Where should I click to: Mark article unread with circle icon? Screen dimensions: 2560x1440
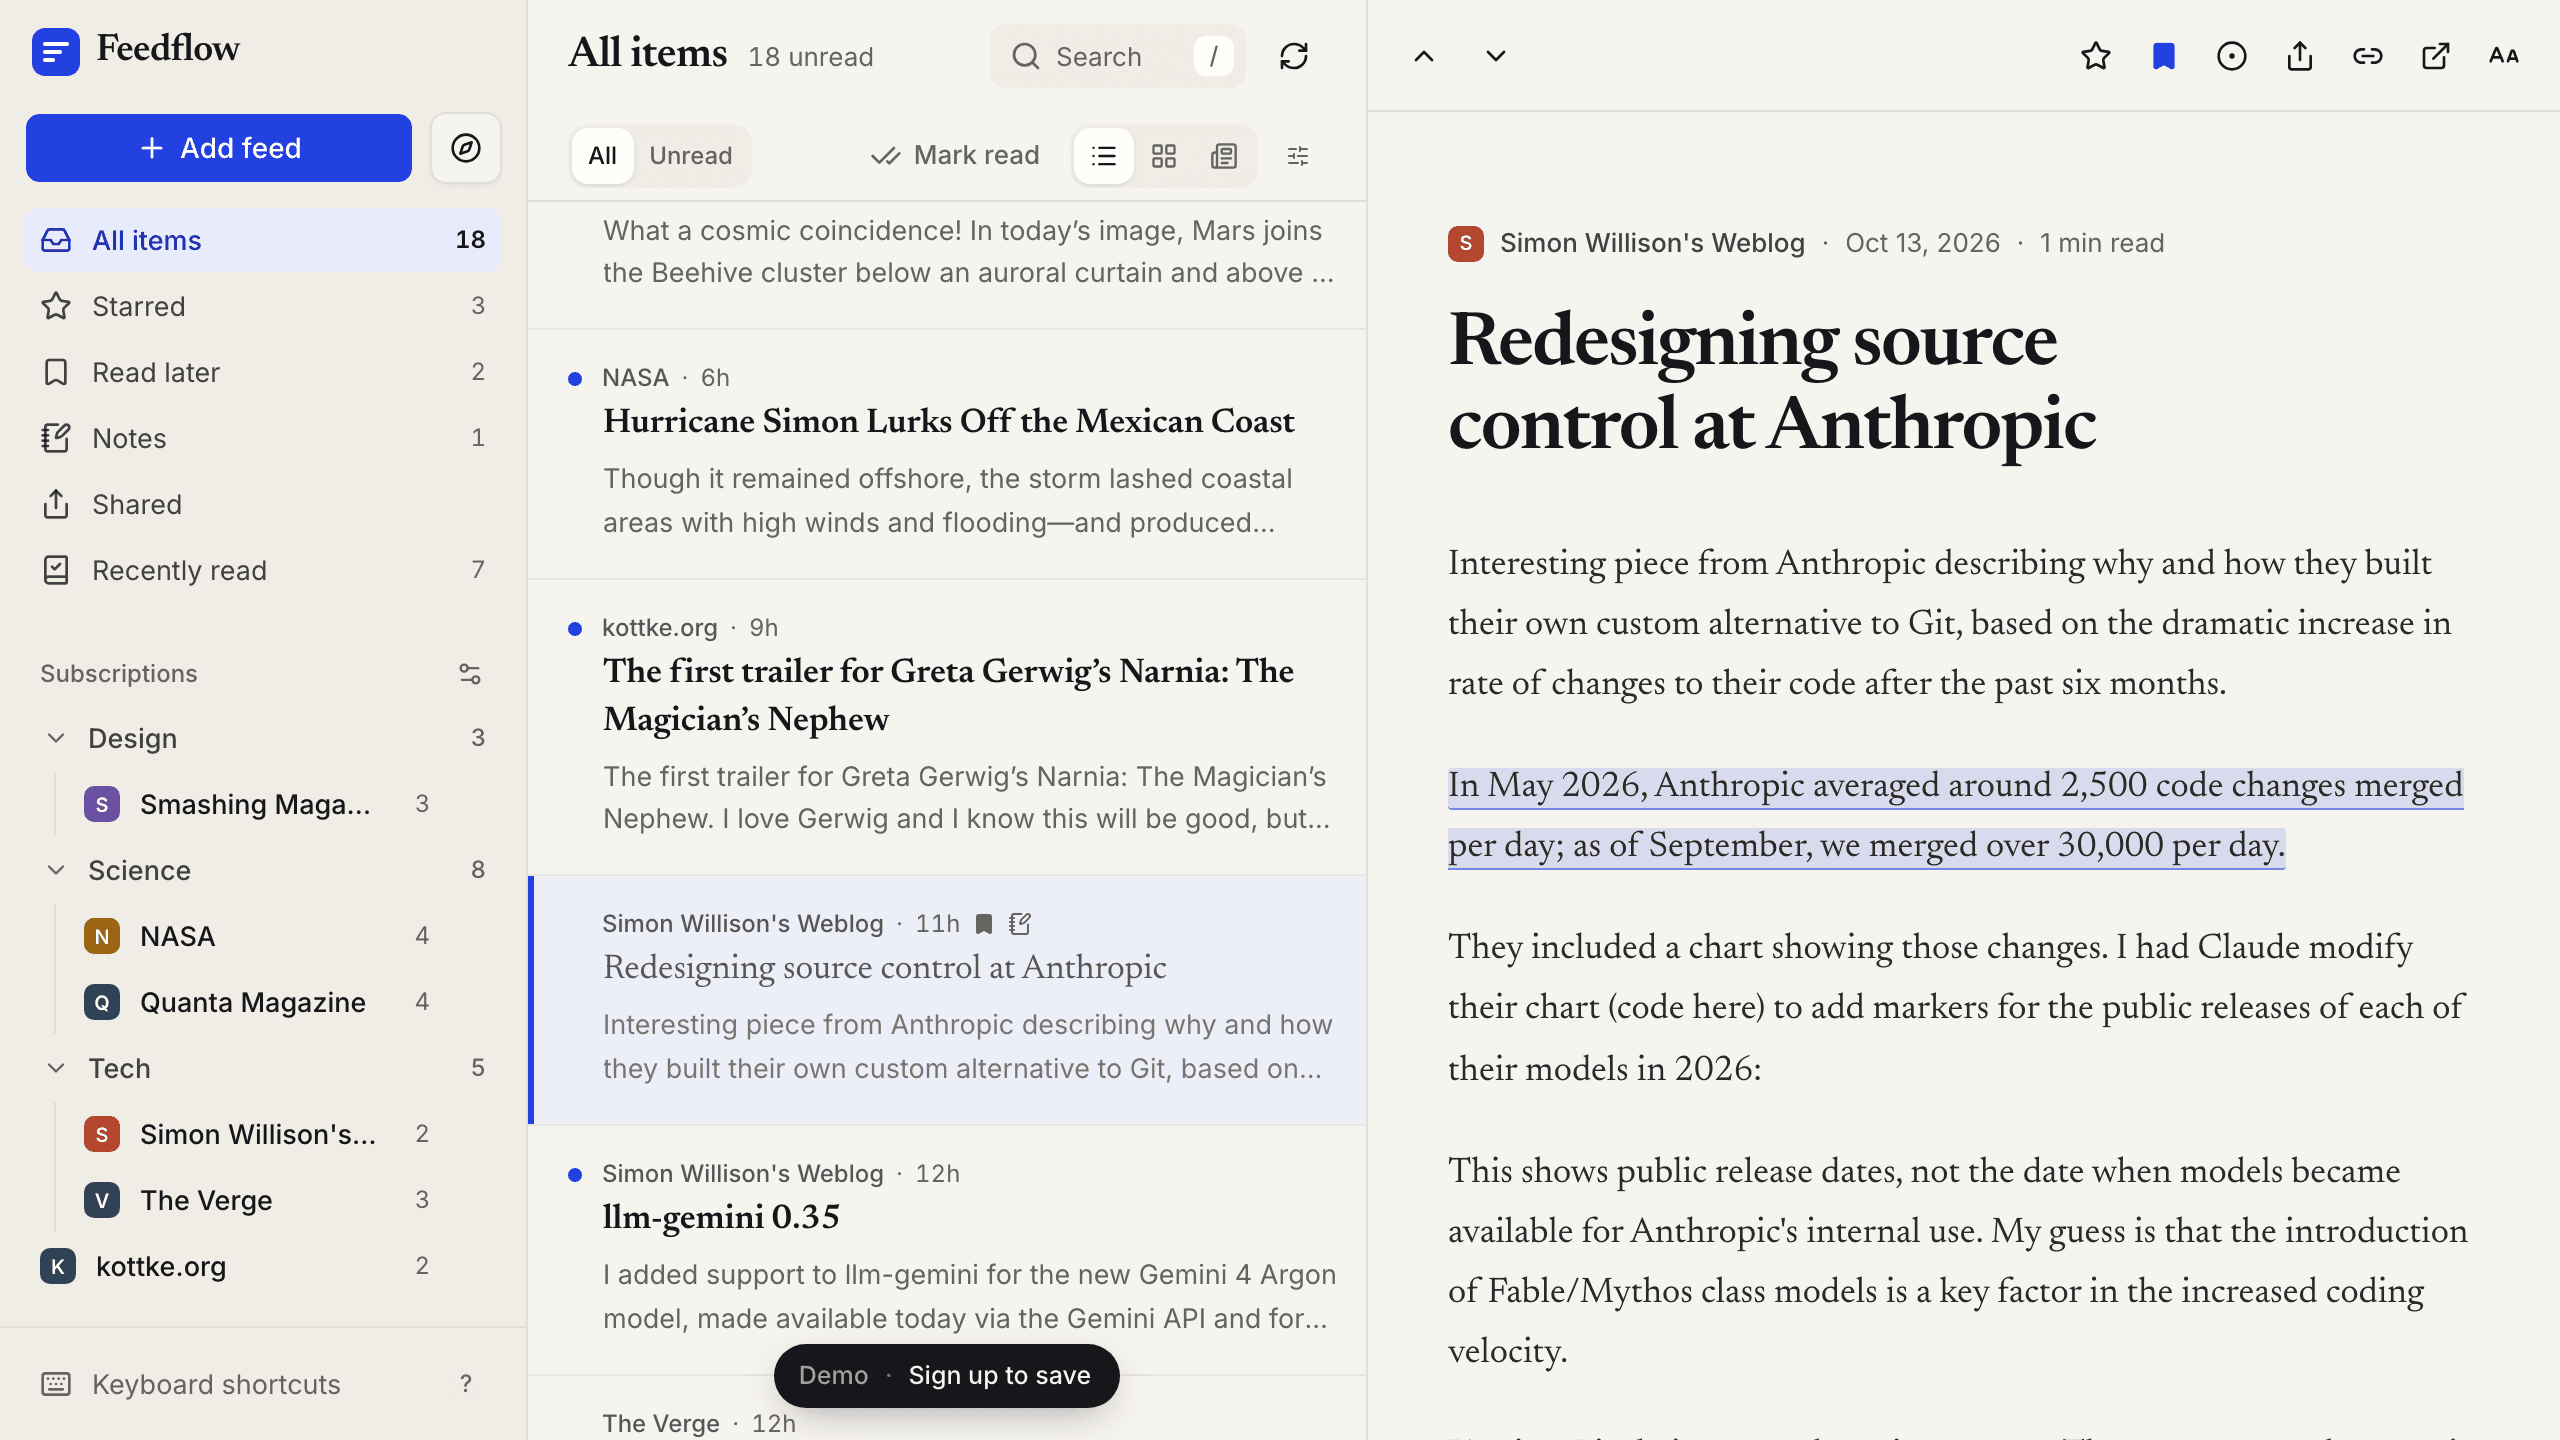(x=2232, y=56)
